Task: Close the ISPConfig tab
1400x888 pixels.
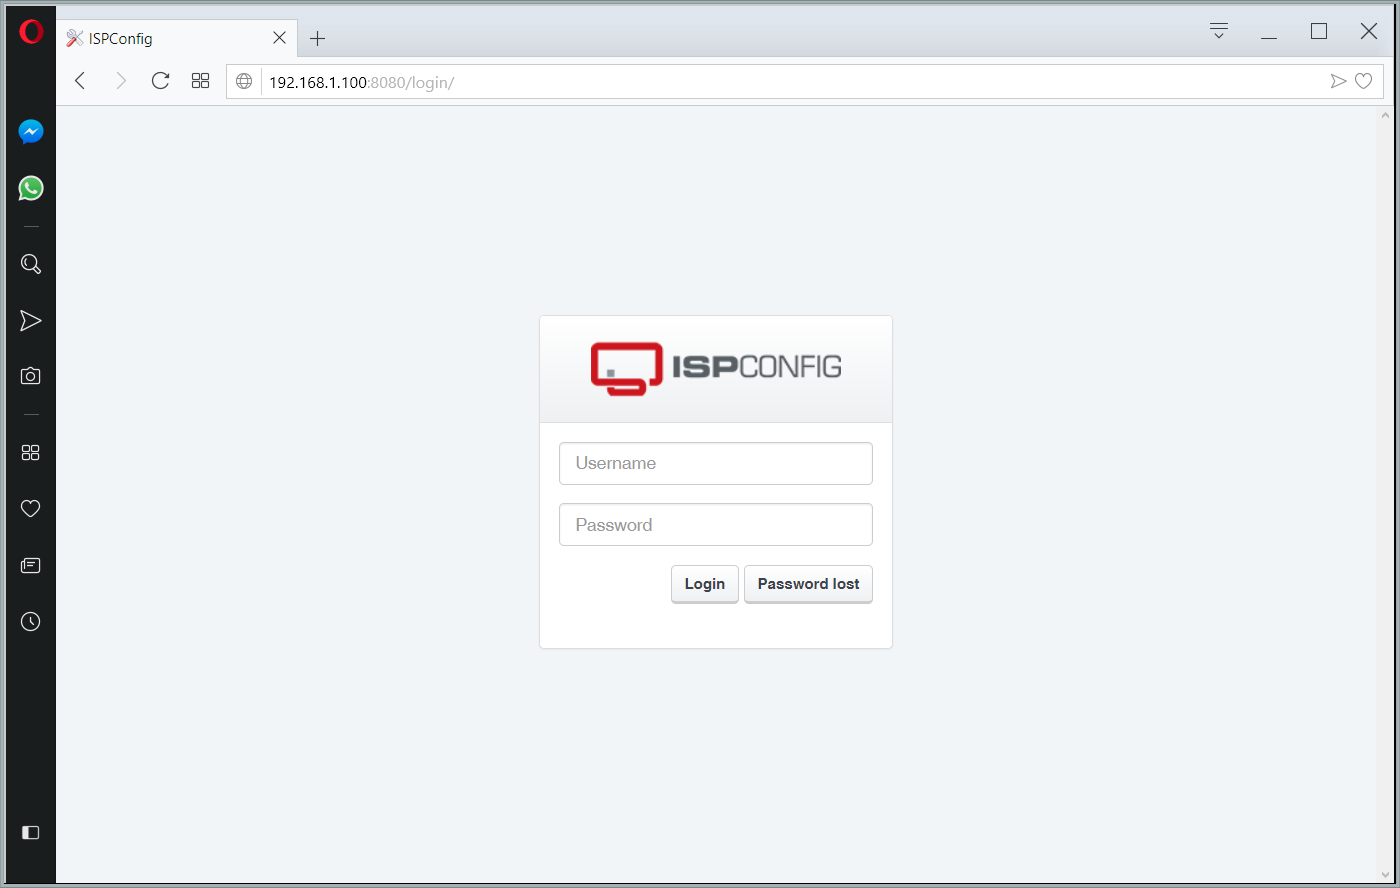Action: (x=280, y=38)
